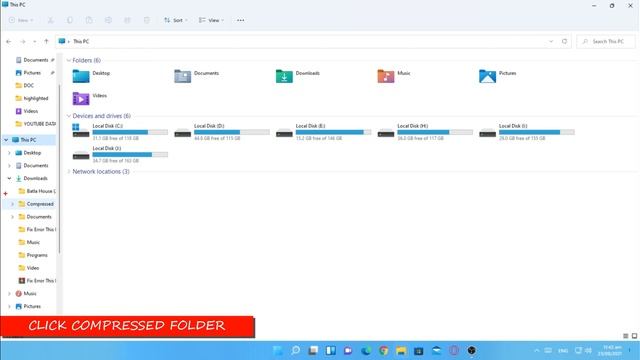The image size is (640, 360).
Task: Click navigation pane vertical scrollbar
Action: tap(60, 168)
